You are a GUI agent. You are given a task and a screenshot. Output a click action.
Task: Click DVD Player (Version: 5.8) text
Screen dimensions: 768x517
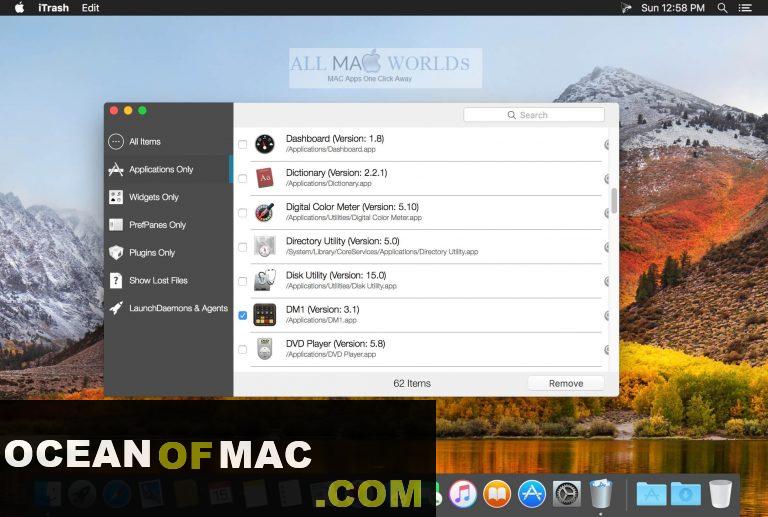[336, 344]
